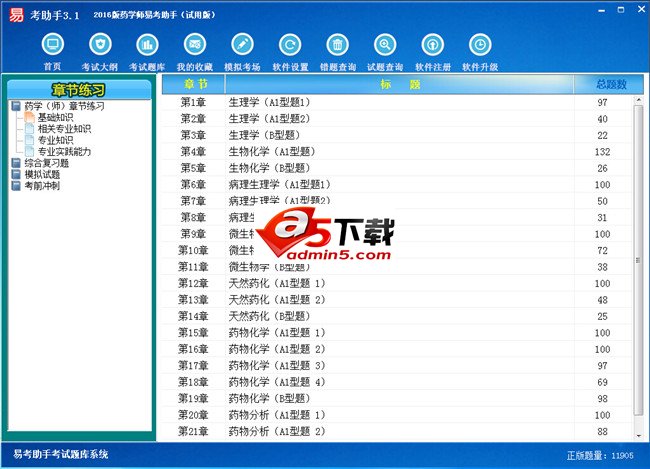
Task: Sort by the 总题数 column header
Action: 609,84
